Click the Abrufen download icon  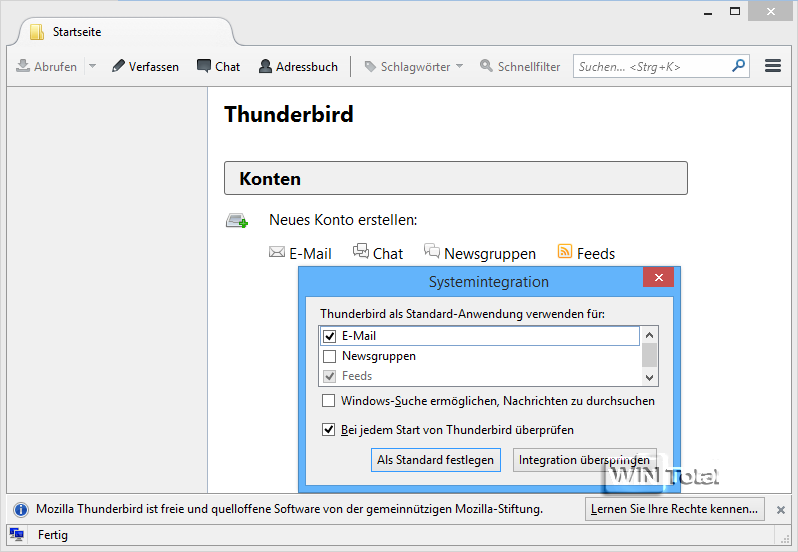coord(23,66)
